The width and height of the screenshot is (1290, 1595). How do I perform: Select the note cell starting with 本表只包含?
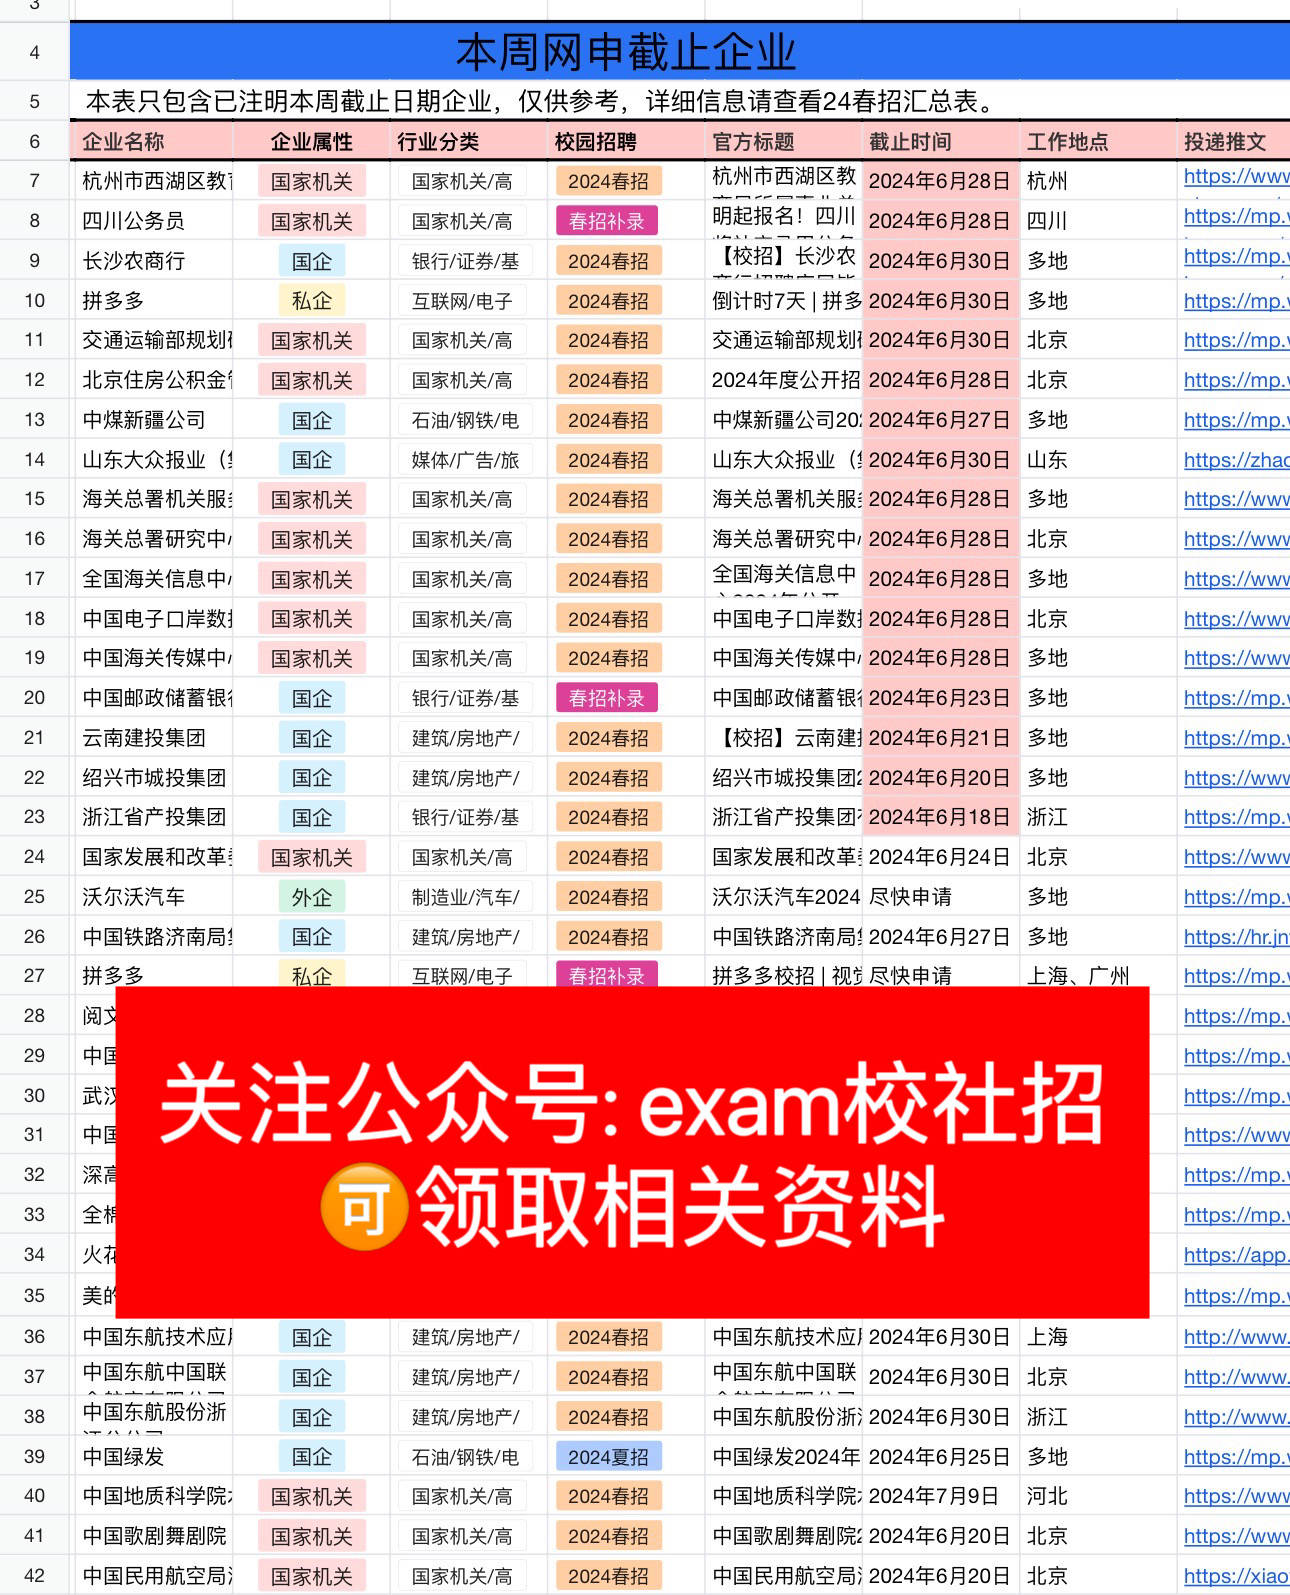[x=680, y=101]
